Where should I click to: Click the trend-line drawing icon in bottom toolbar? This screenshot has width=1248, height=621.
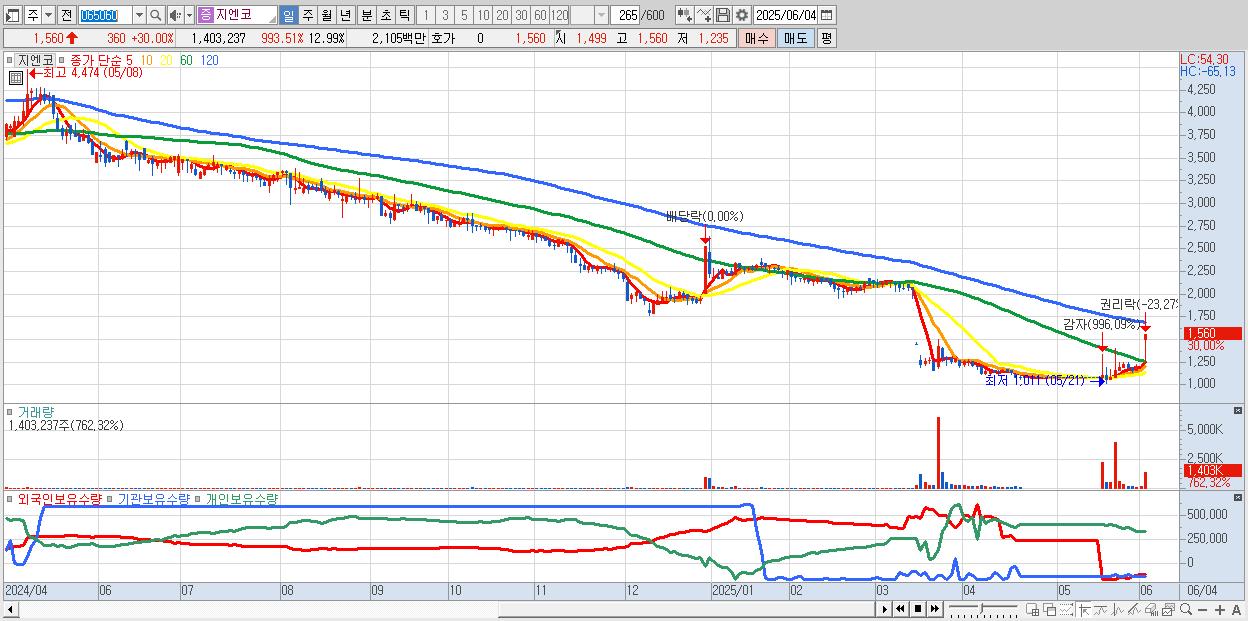(x=1101, y=609)
